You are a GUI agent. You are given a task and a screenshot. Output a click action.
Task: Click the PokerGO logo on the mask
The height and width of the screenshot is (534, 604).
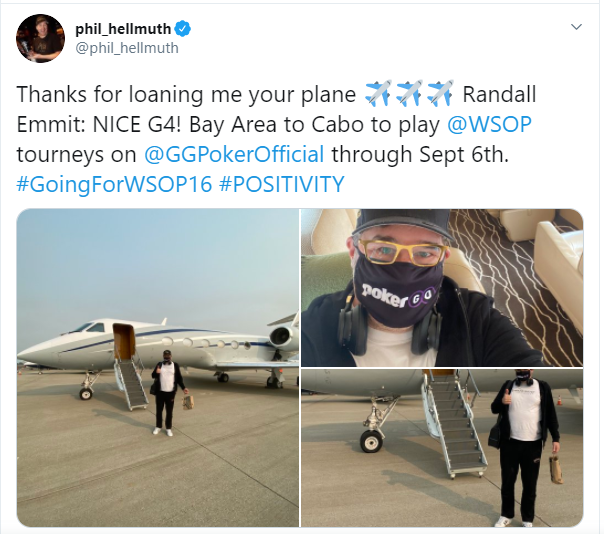click(398, 296)
